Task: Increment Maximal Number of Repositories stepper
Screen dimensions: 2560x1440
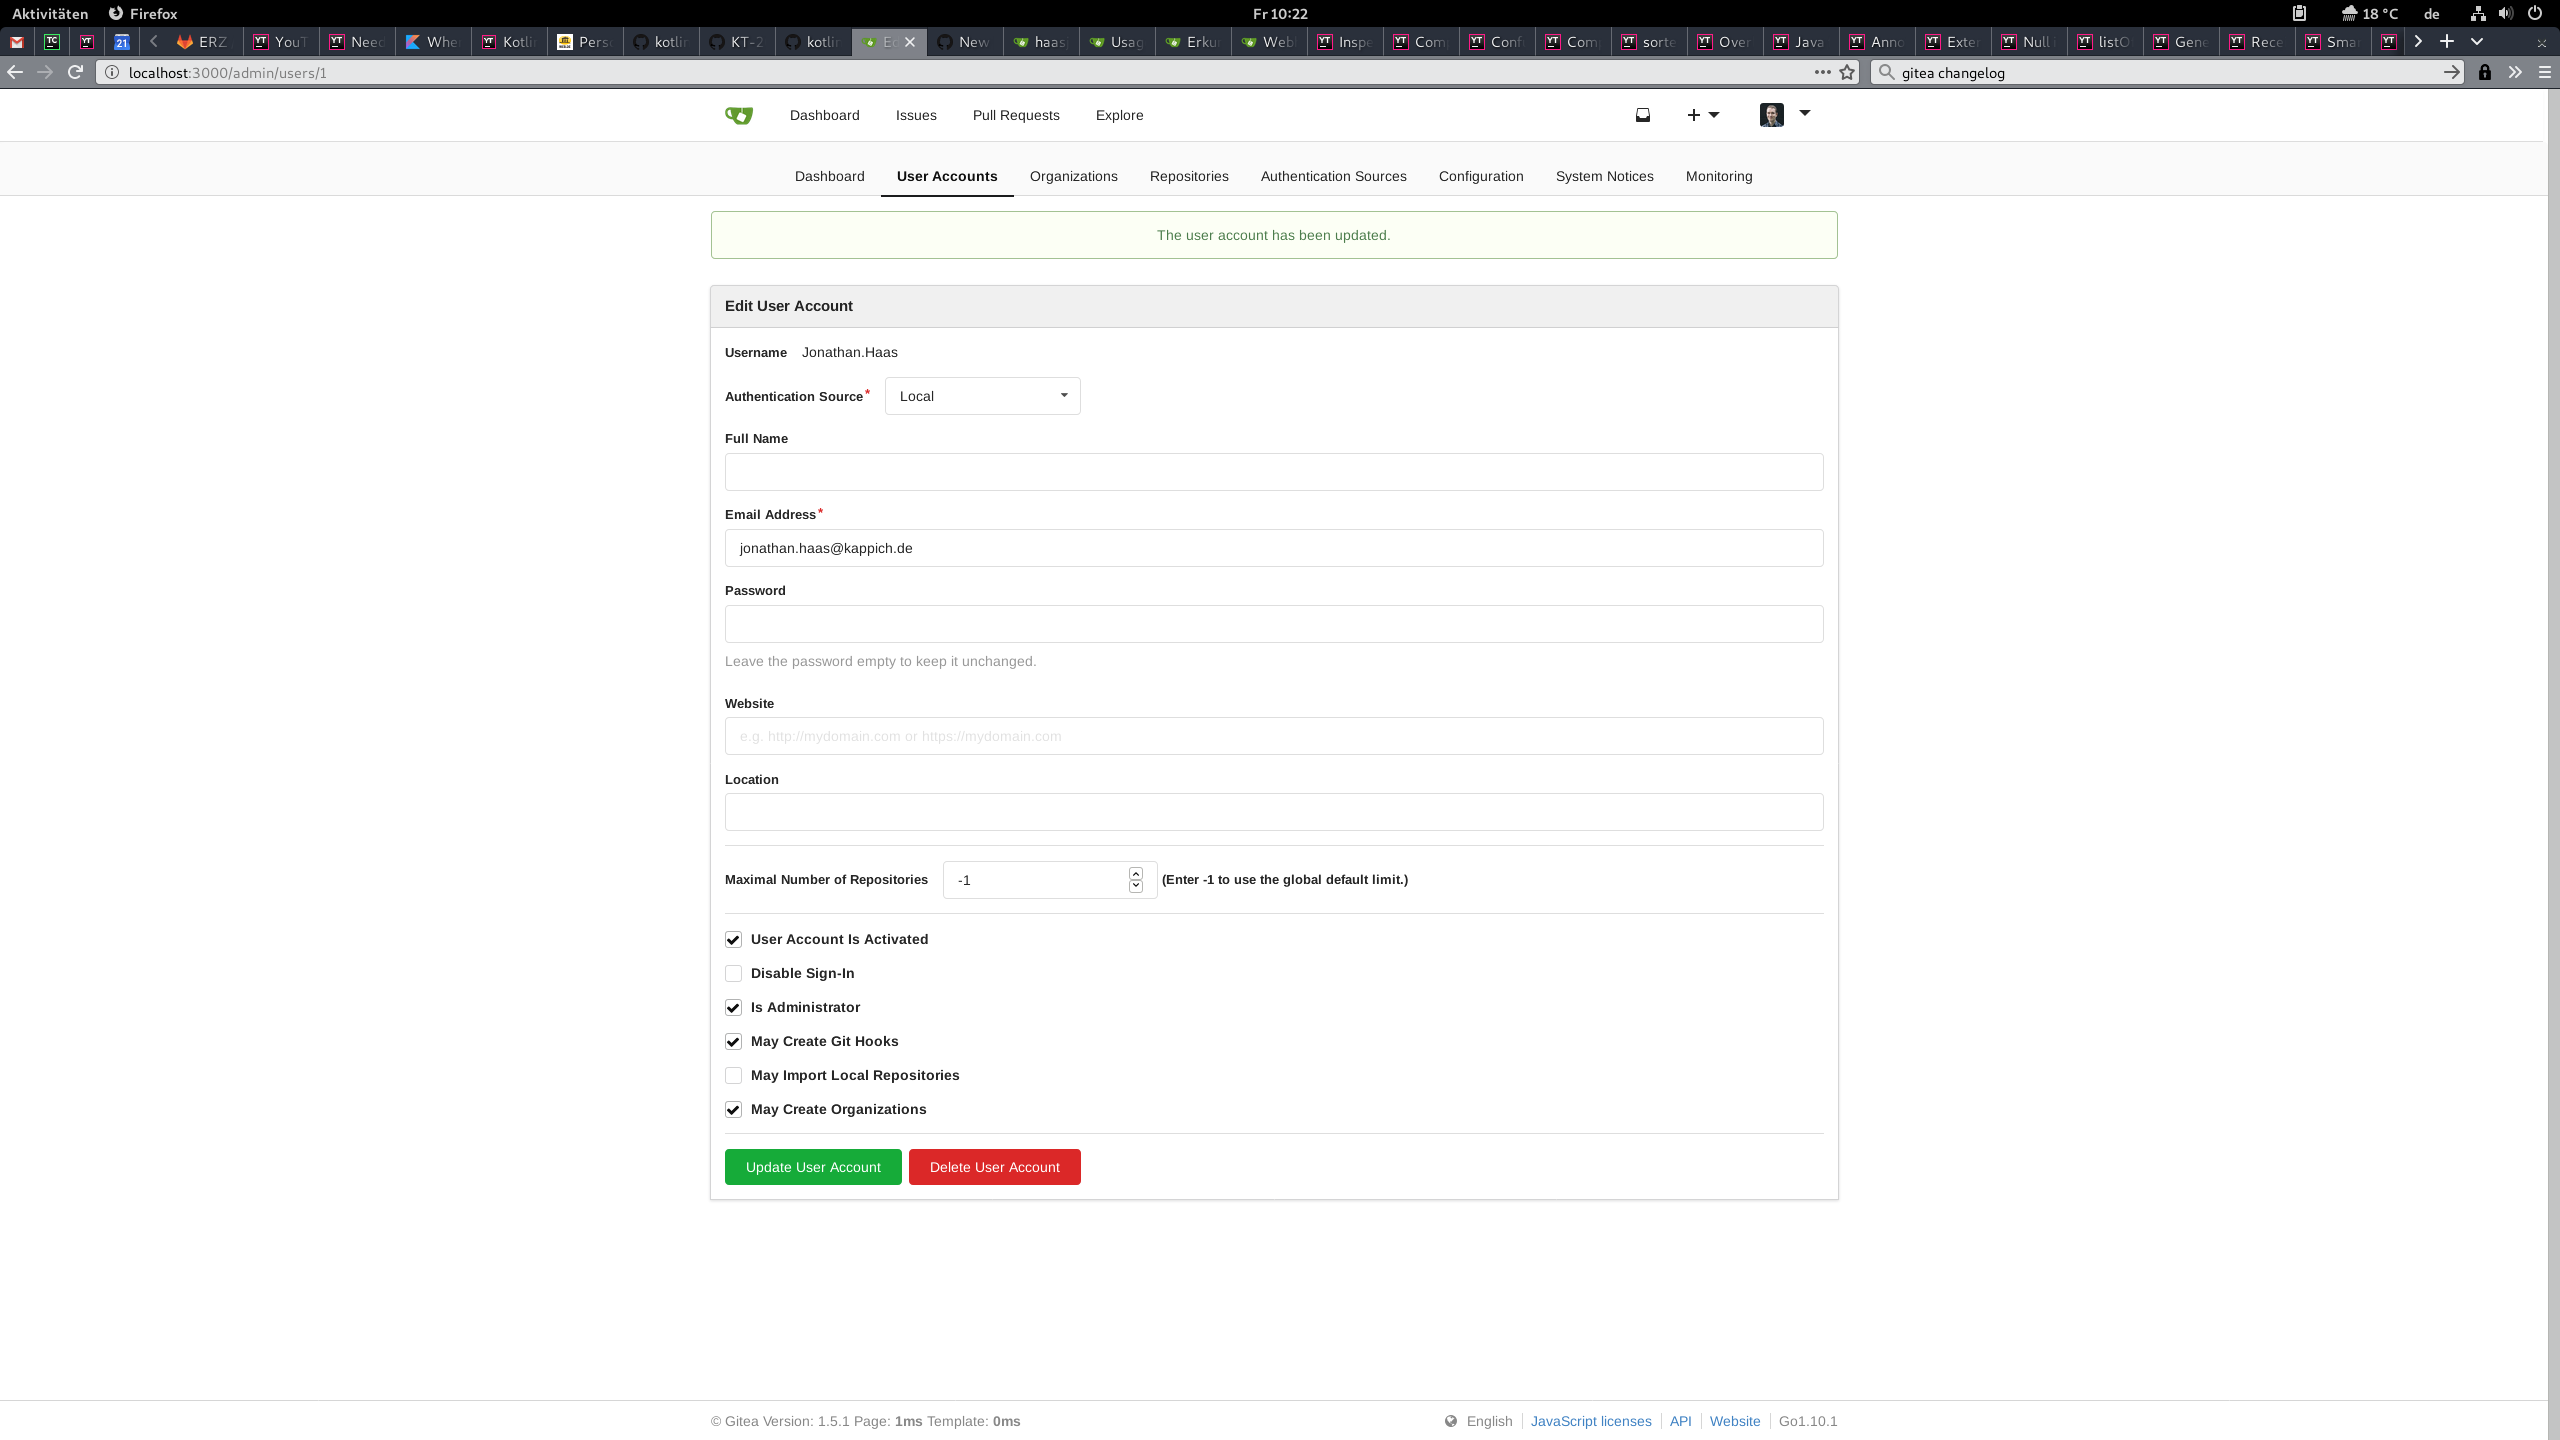Action: (x=1136, y=874)
